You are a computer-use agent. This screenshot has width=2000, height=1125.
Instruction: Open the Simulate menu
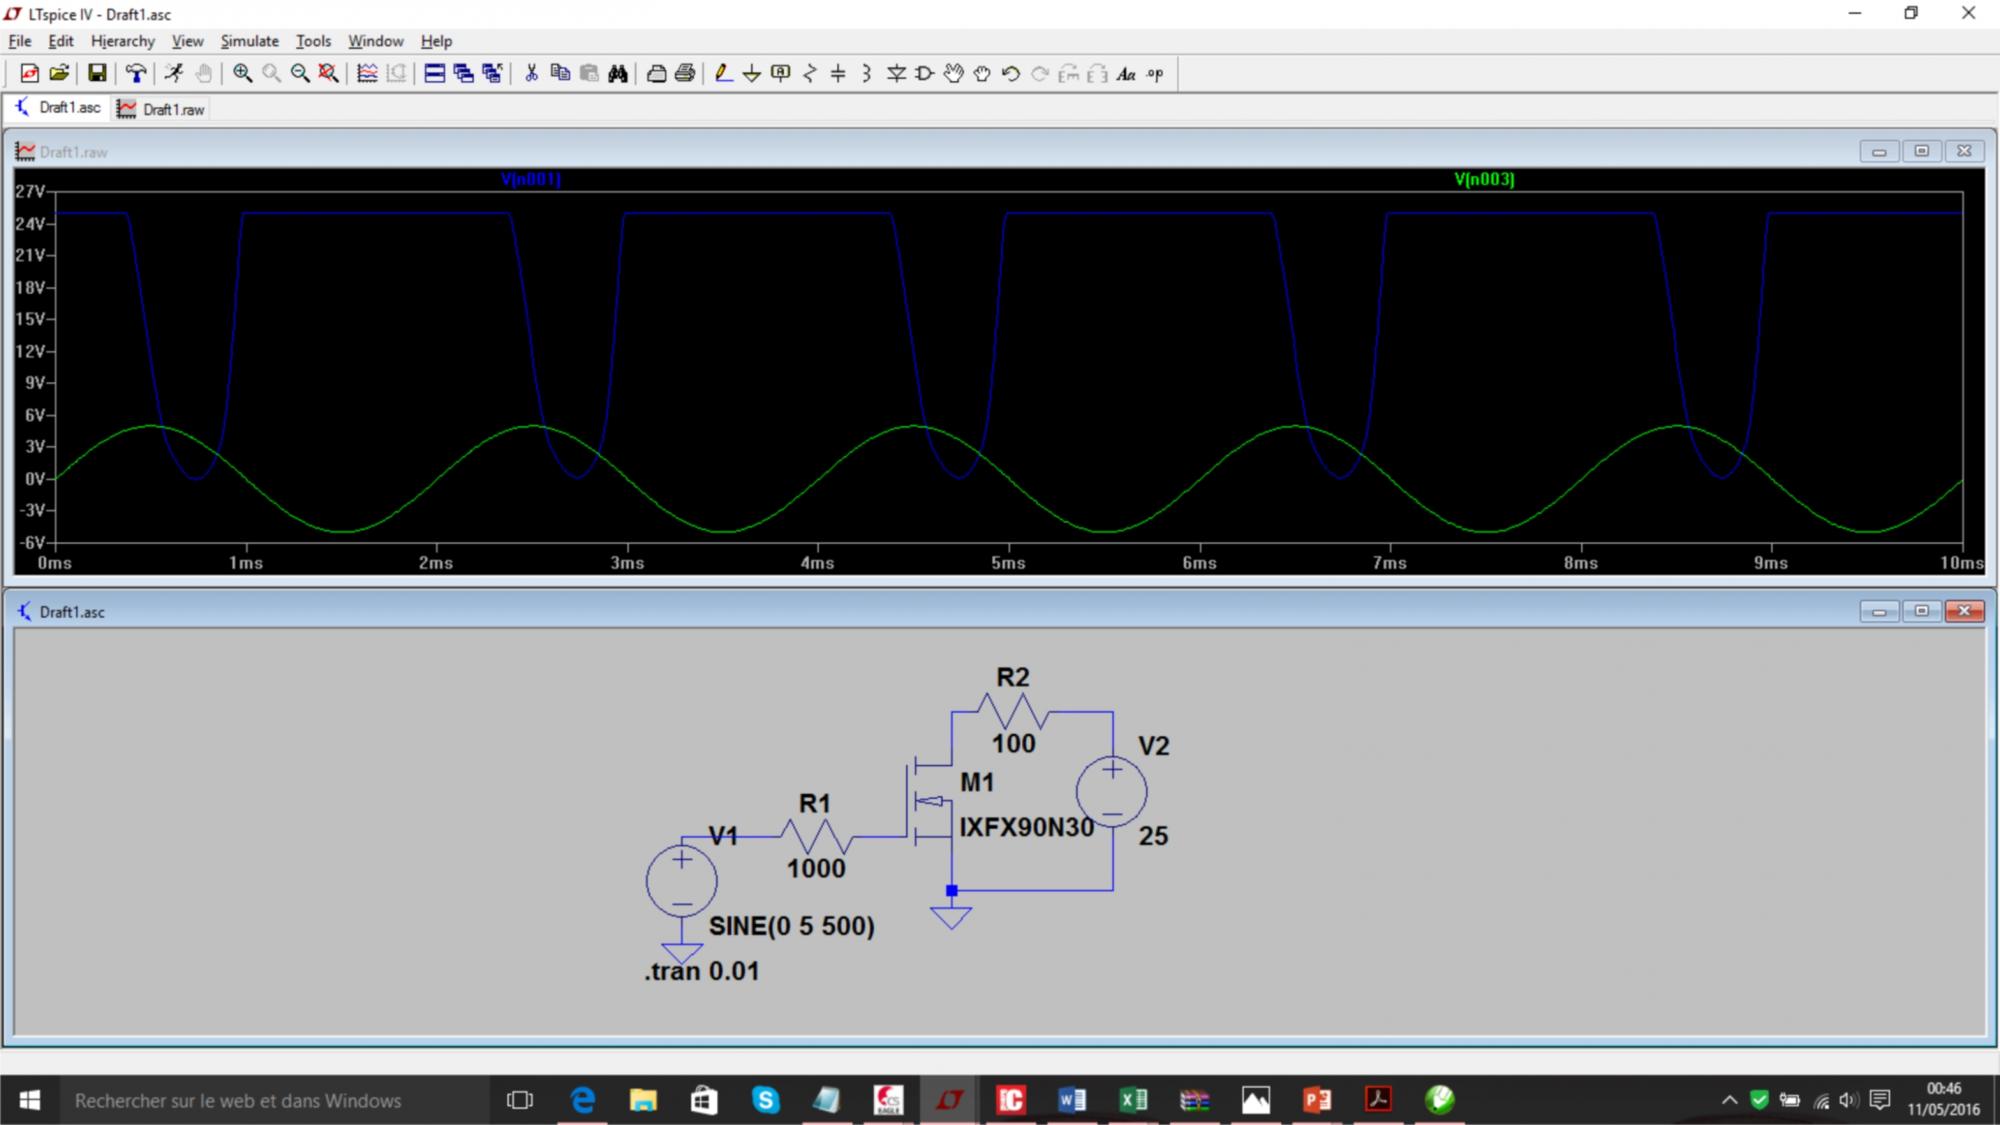249,41
